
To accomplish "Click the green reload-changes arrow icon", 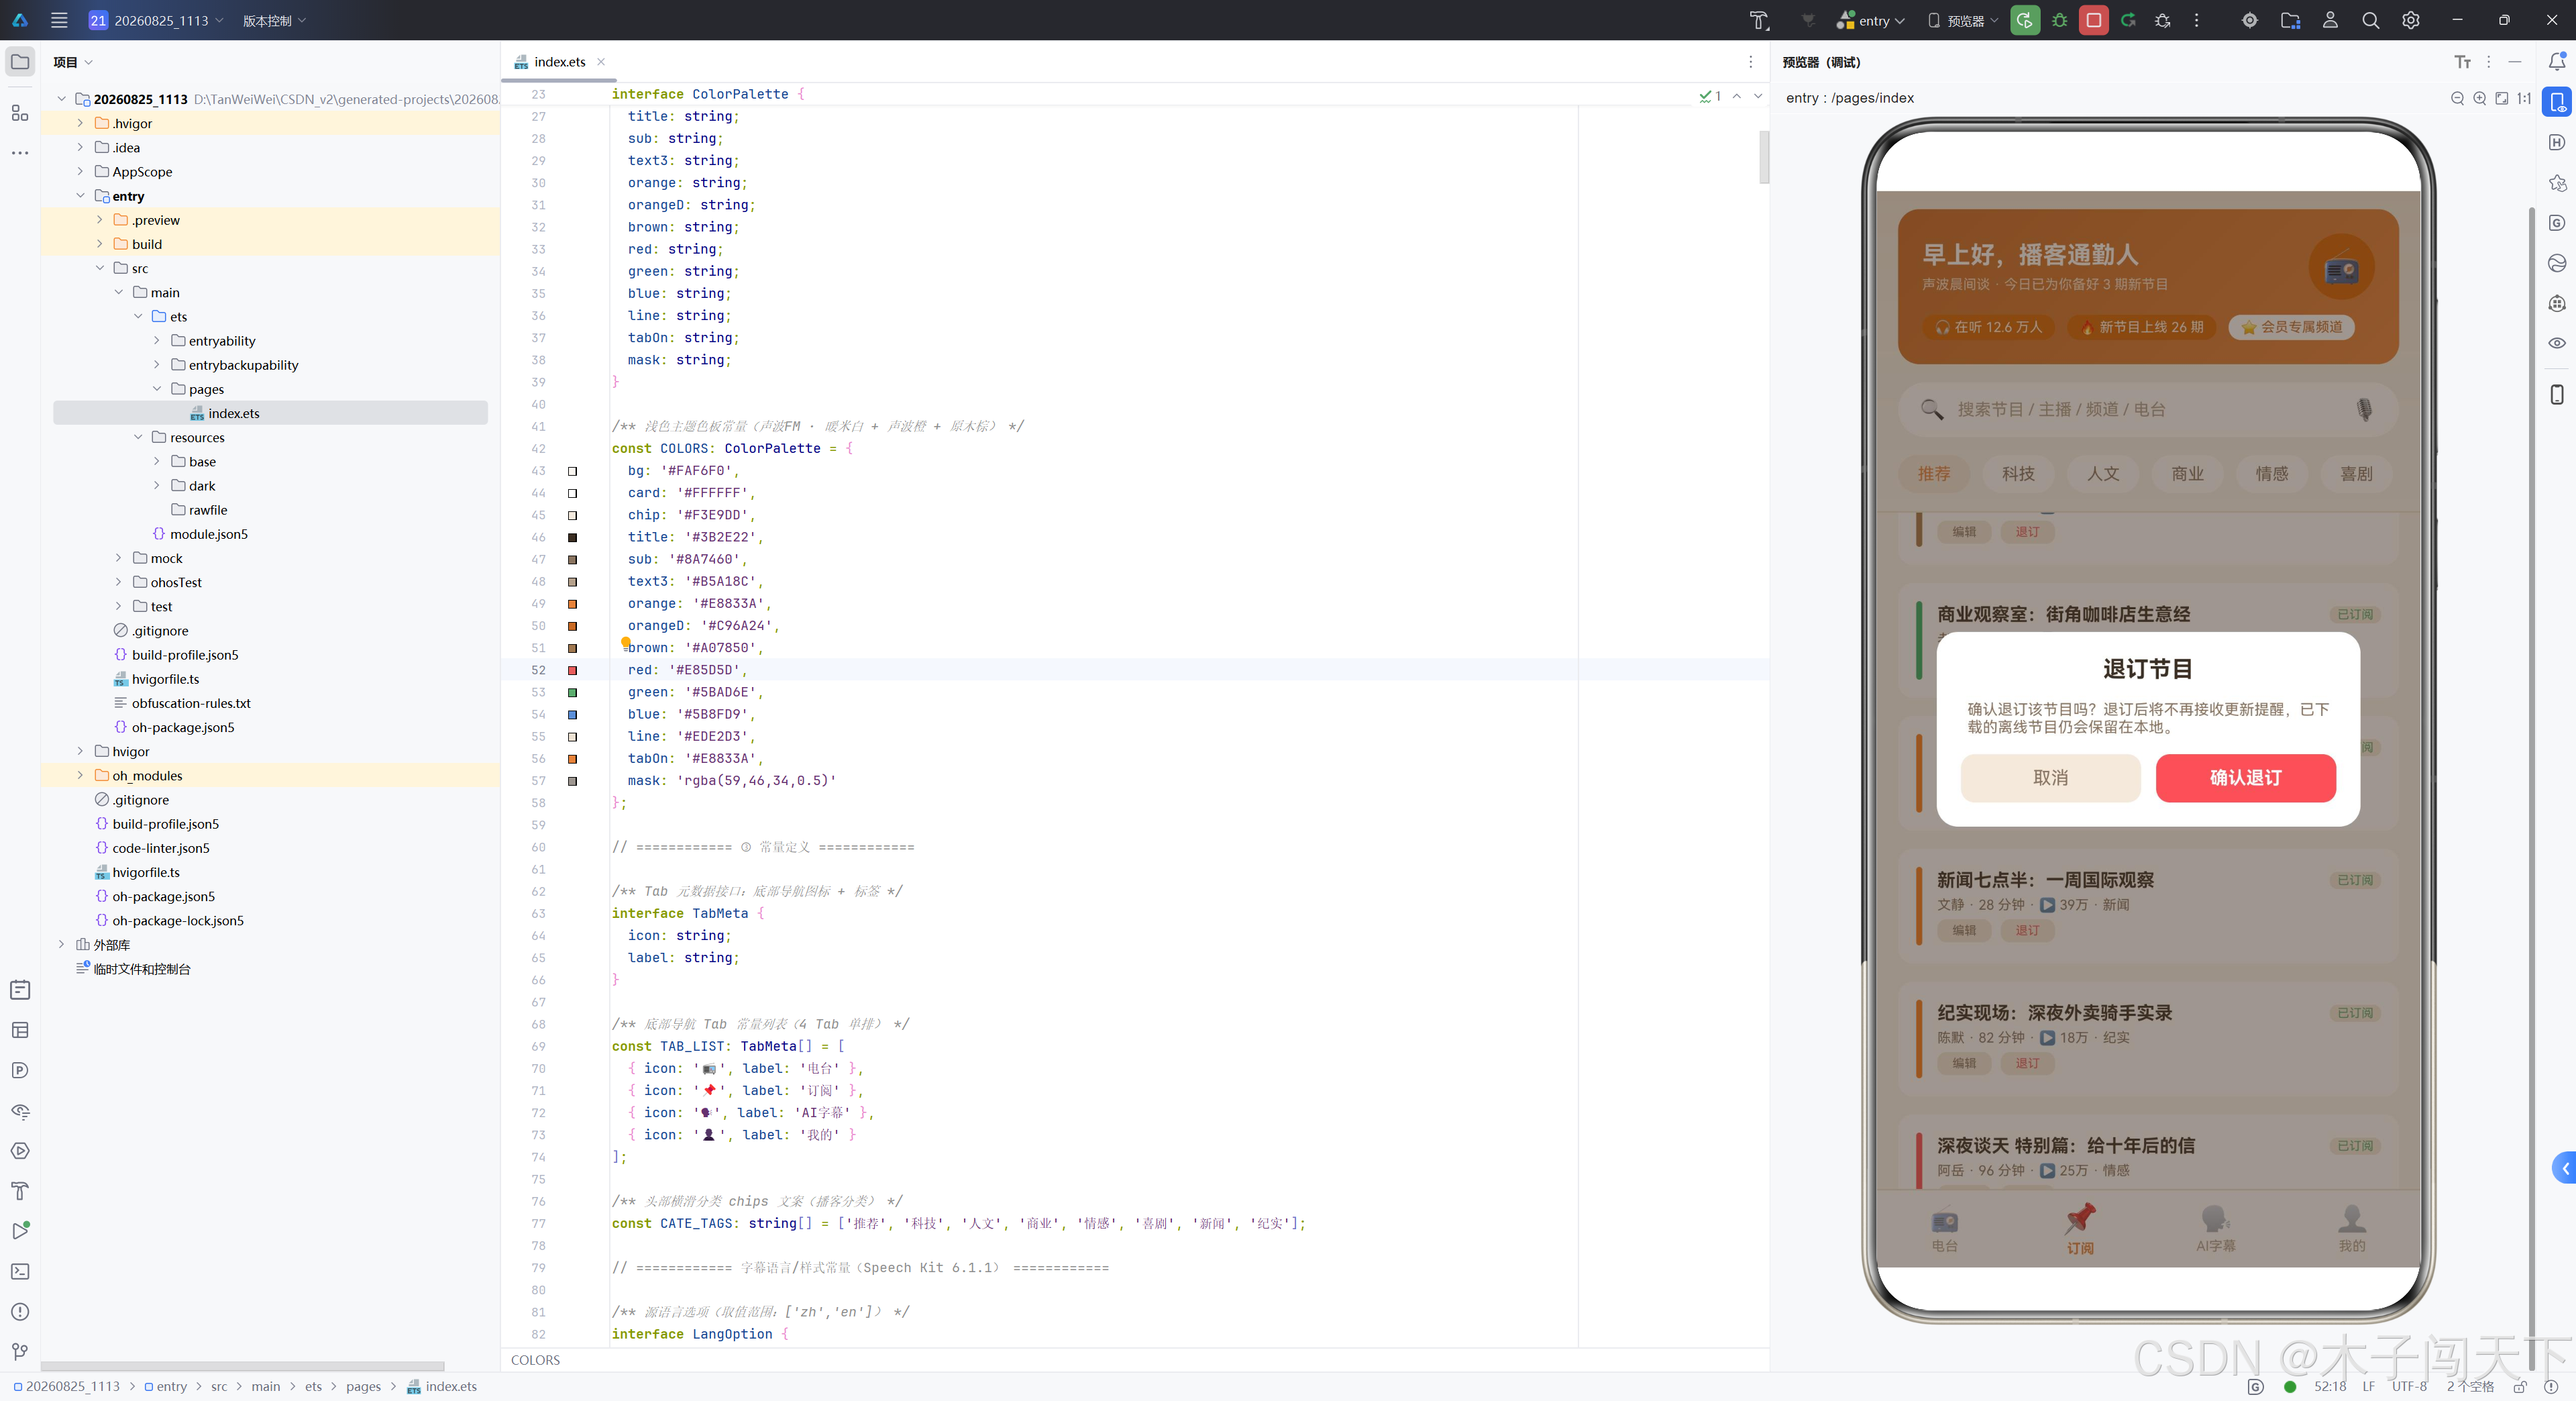I will 2128,20.
